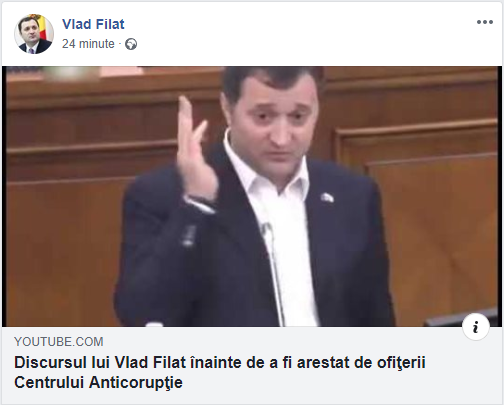Image resolution: width=504 pixels, height=405 pixels.
Task: Open Vlad Filat's round profile picture
Action: click(34, 34)
